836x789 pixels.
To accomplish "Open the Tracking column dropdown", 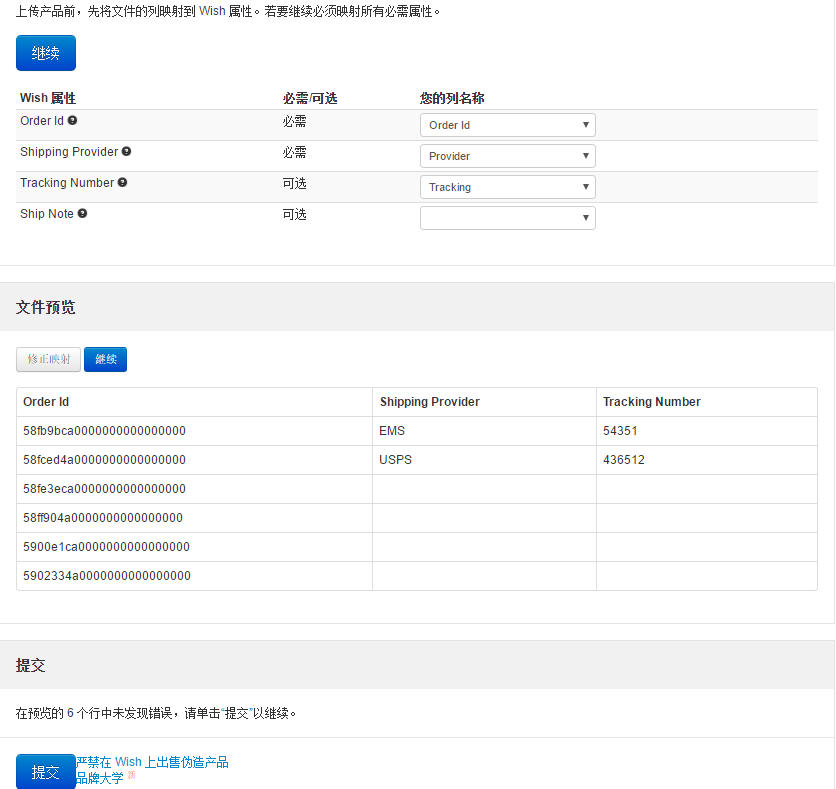I will pyautogui.click(x=507, y=186).
